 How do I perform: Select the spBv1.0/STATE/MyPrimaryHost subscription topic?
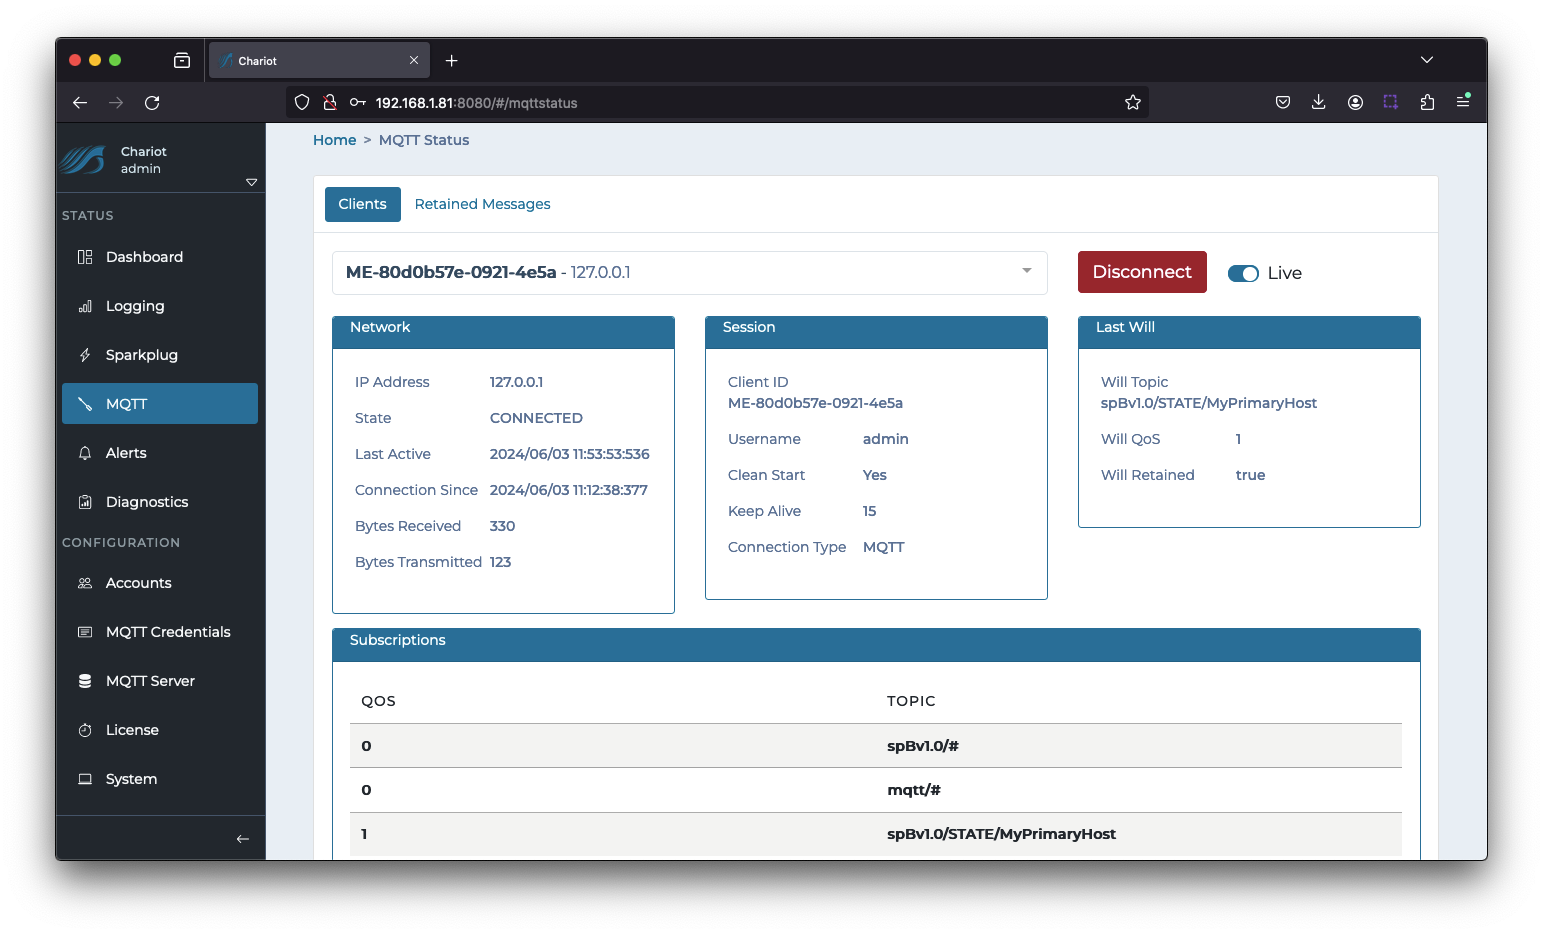[1001, 834]
